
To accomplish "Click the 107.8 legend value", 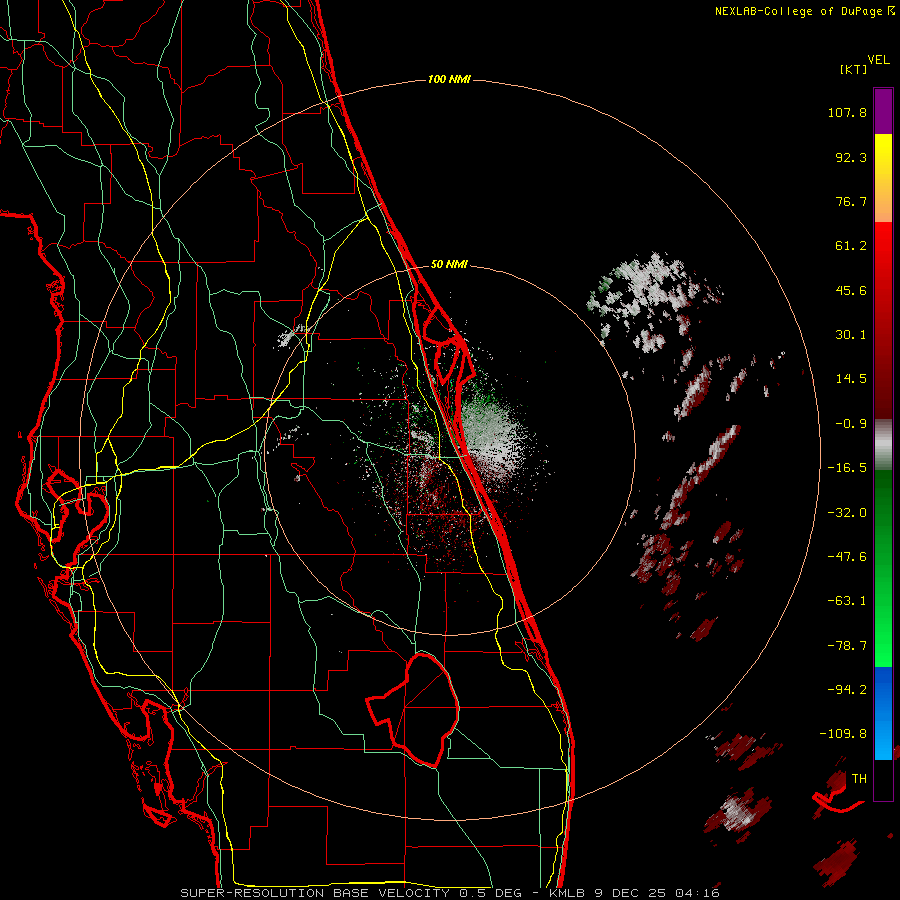I will (847, 112).
